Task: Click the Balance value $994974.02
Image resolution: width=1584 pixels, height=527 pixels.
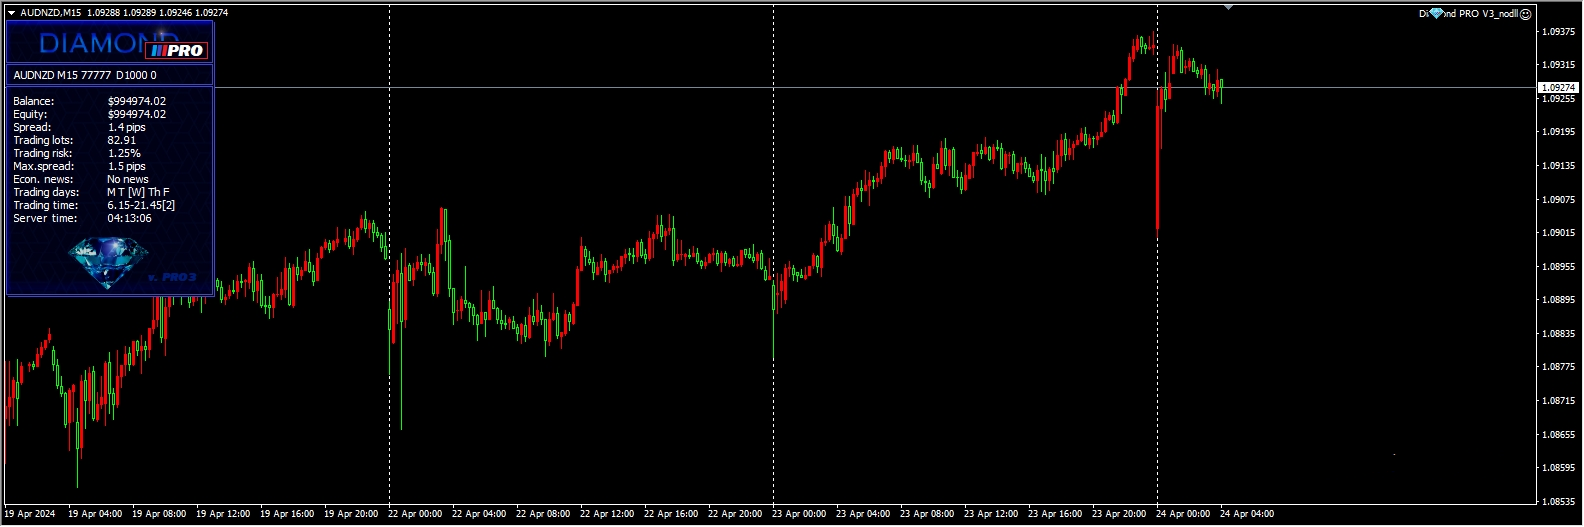Action: pyautogui.click(x=137, y=101)
